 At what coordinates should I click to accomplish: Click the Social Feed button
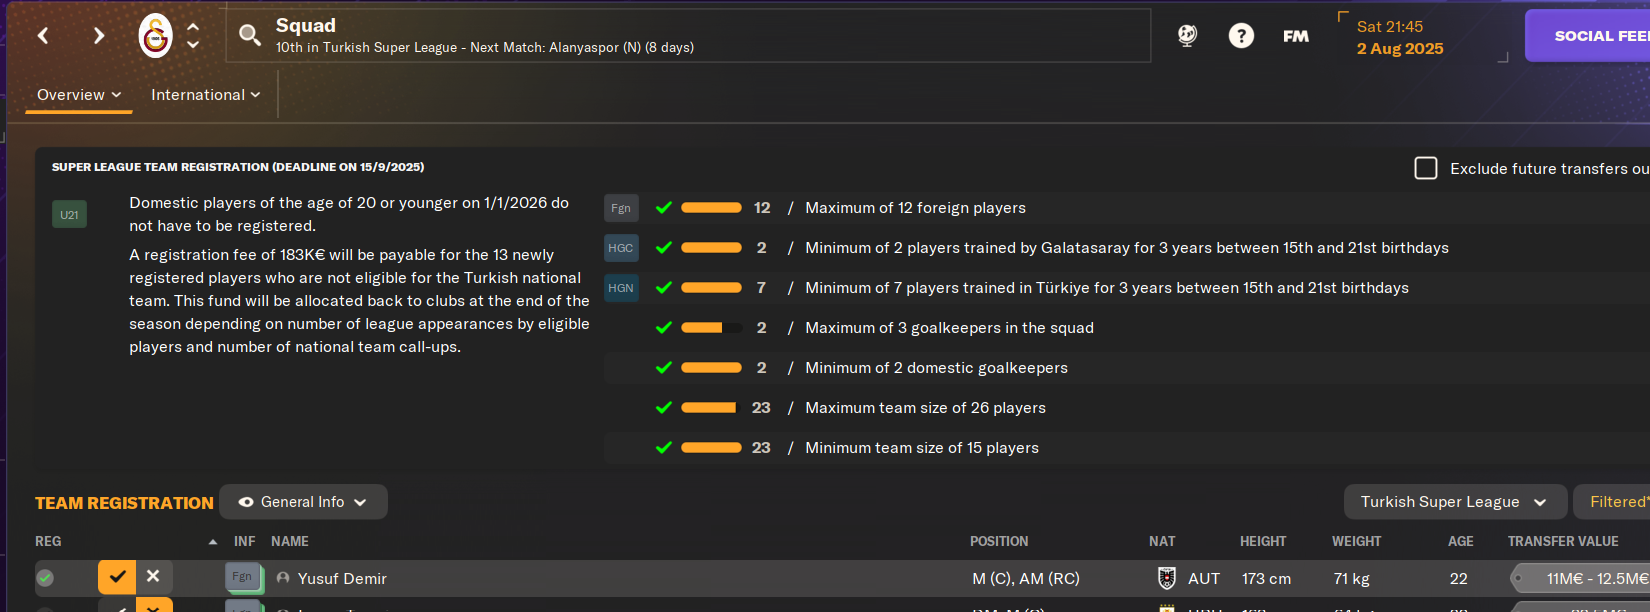[1588, 36]
